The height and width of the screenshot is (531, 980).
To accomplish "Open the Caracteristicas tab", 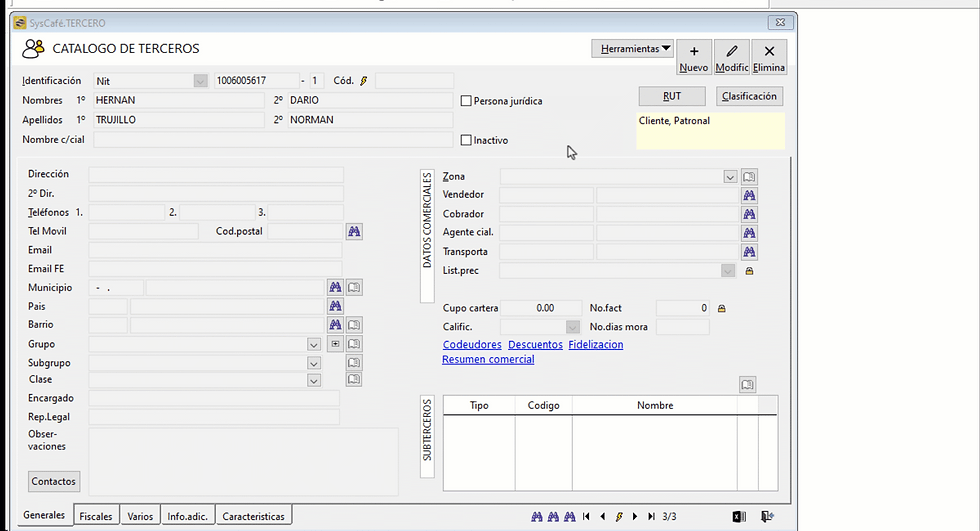I will [254, 517].
